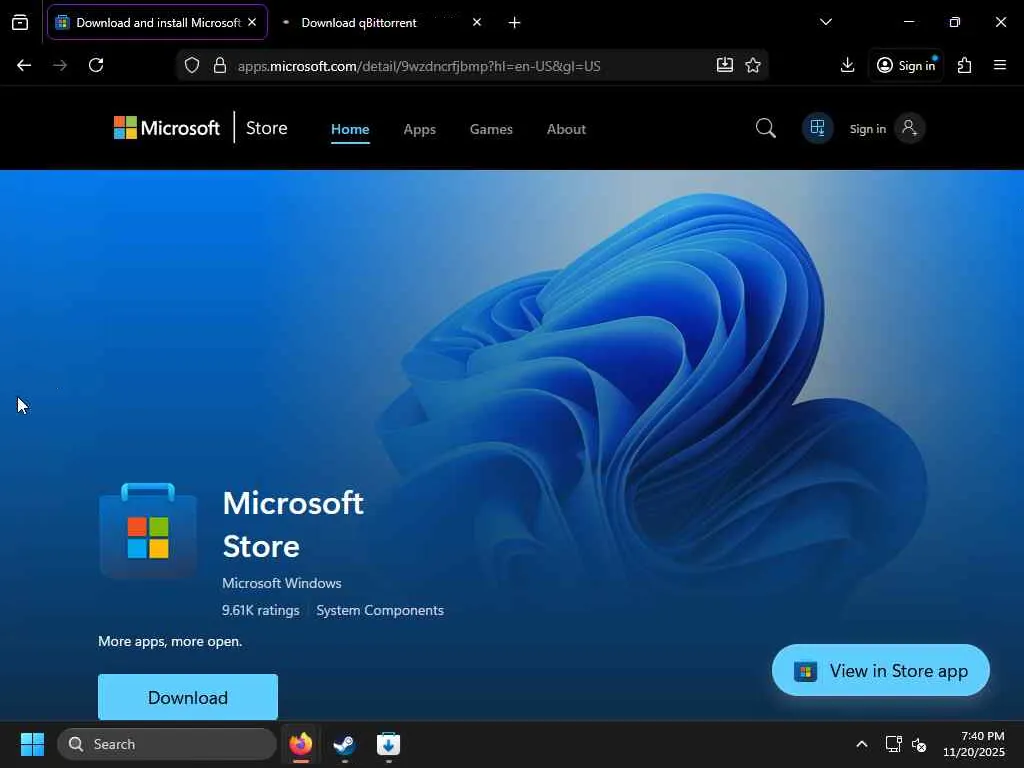Bookmark this page with the star
This screenshot has width=1024, height=768.
[x=753, y=65]
